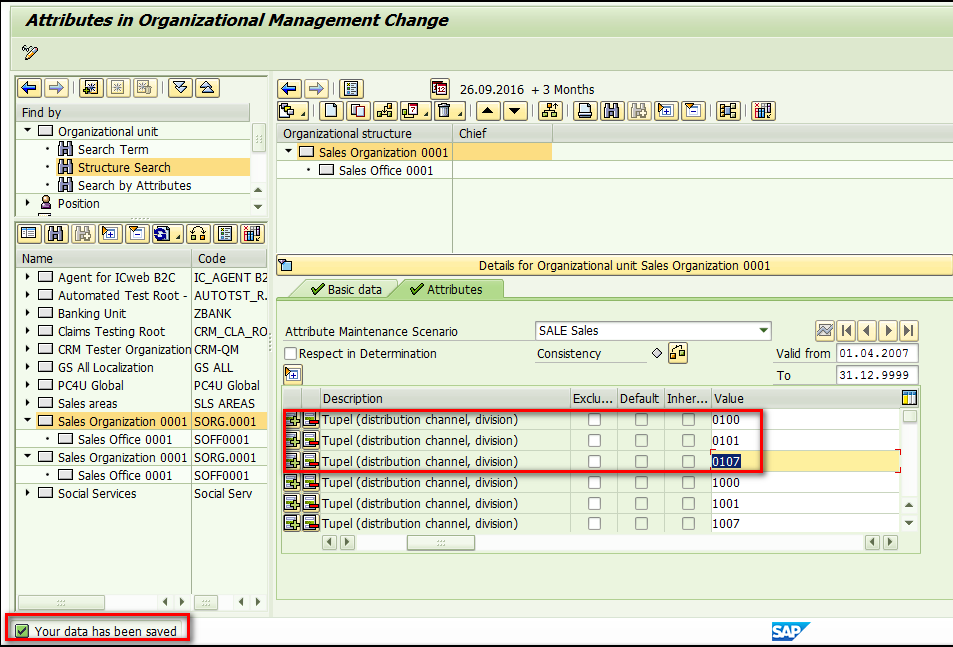Click the refresh icon in results toolbar
Screen dimensions: 953x647
(164, 234)
